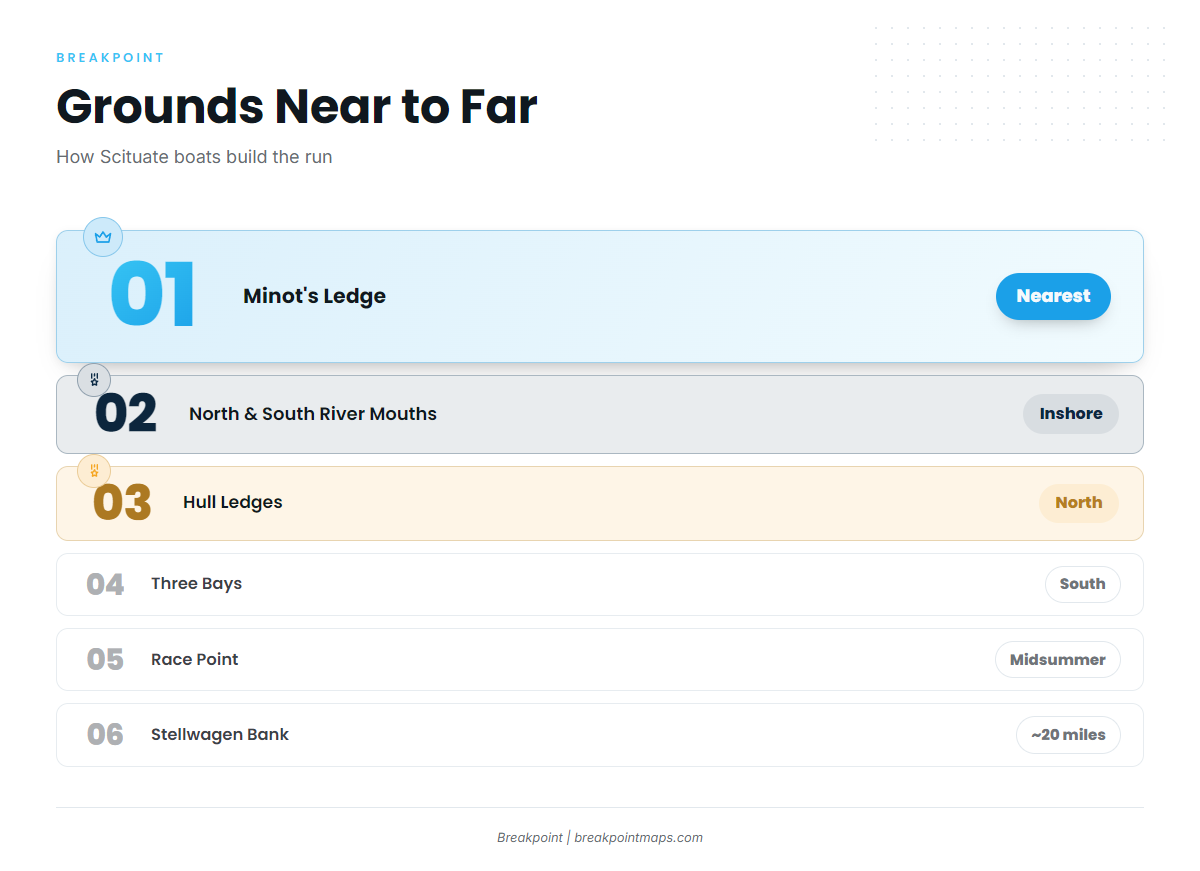Click the "North" tag on Hull Ledges
The image size is (1200, 871).
1079,503
